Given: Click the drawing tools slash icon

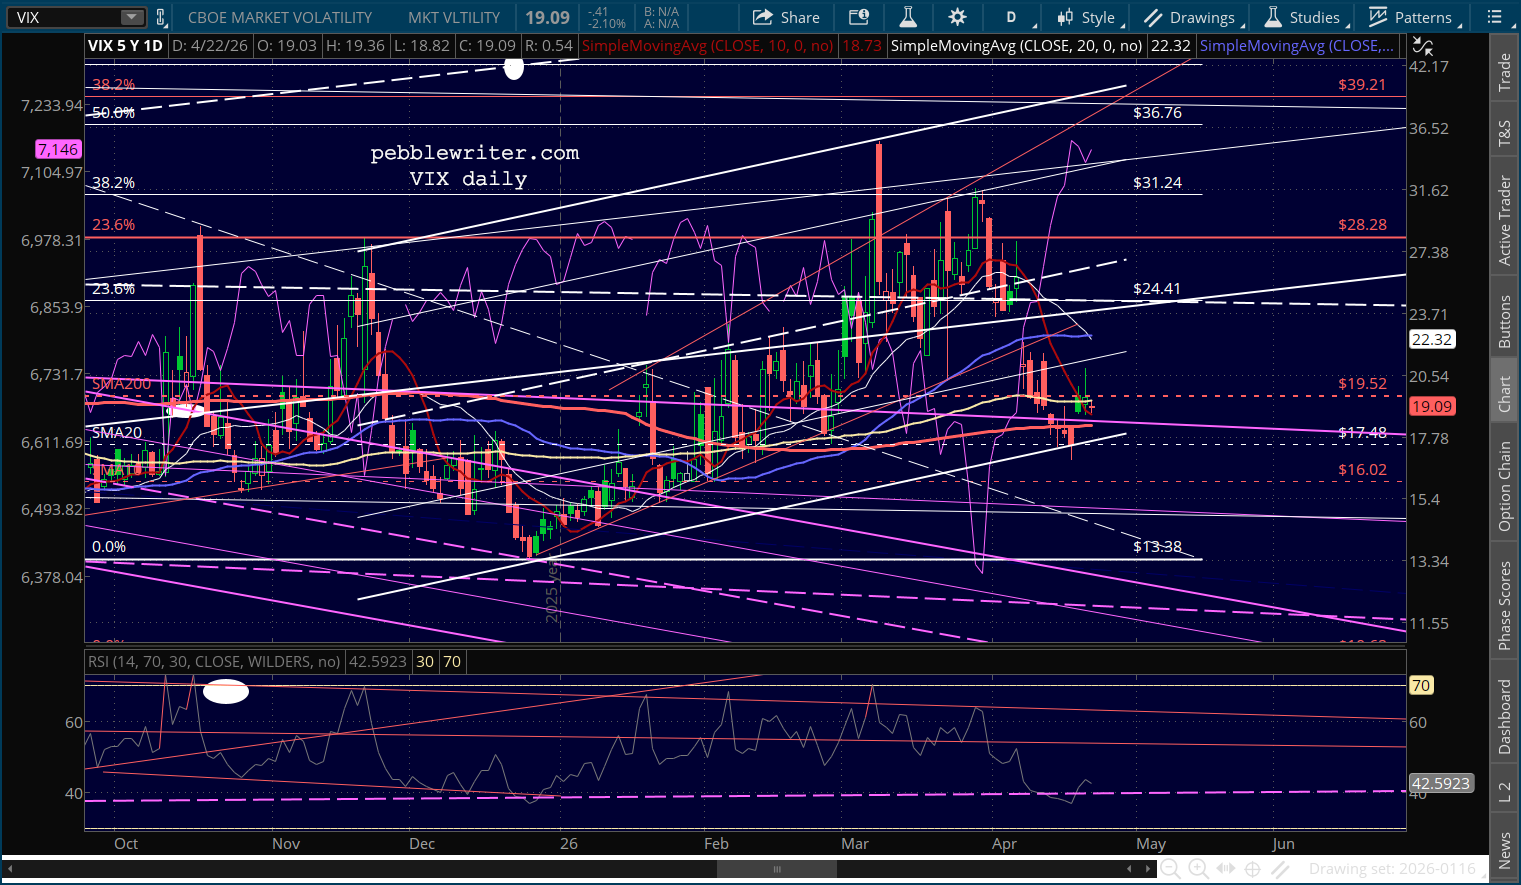Looking at the screenshot, I should click(x=1281, y=869).
